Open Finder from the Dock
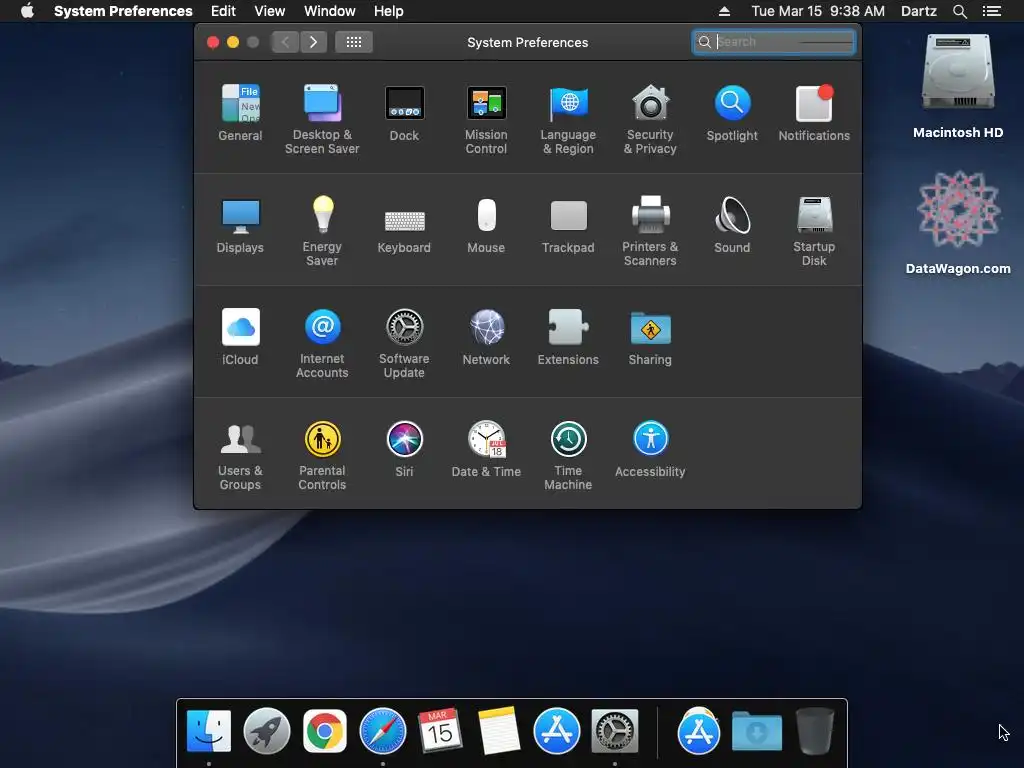 click(209, 731)
